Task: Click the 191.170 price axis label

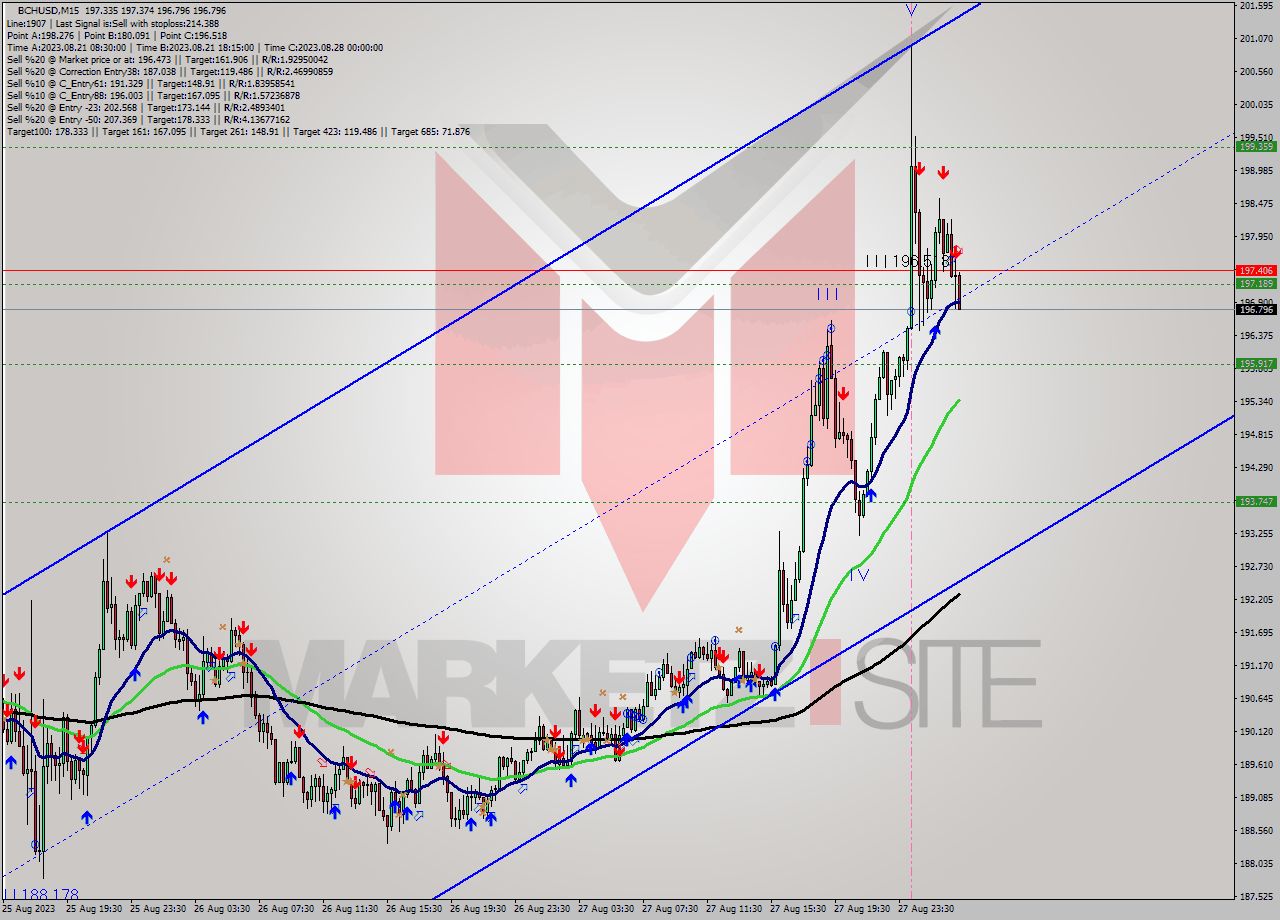Action: point(1255,666)
